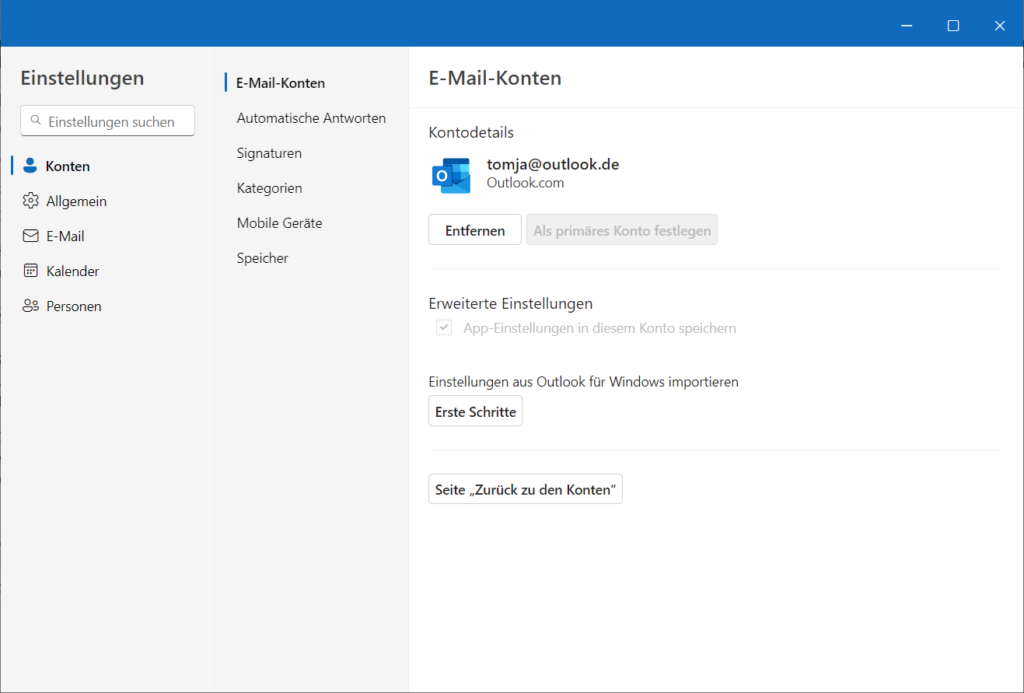Switch to the Speicher tab
The height and width of the screenshot is (693, 1024).
tap(261, 257)
